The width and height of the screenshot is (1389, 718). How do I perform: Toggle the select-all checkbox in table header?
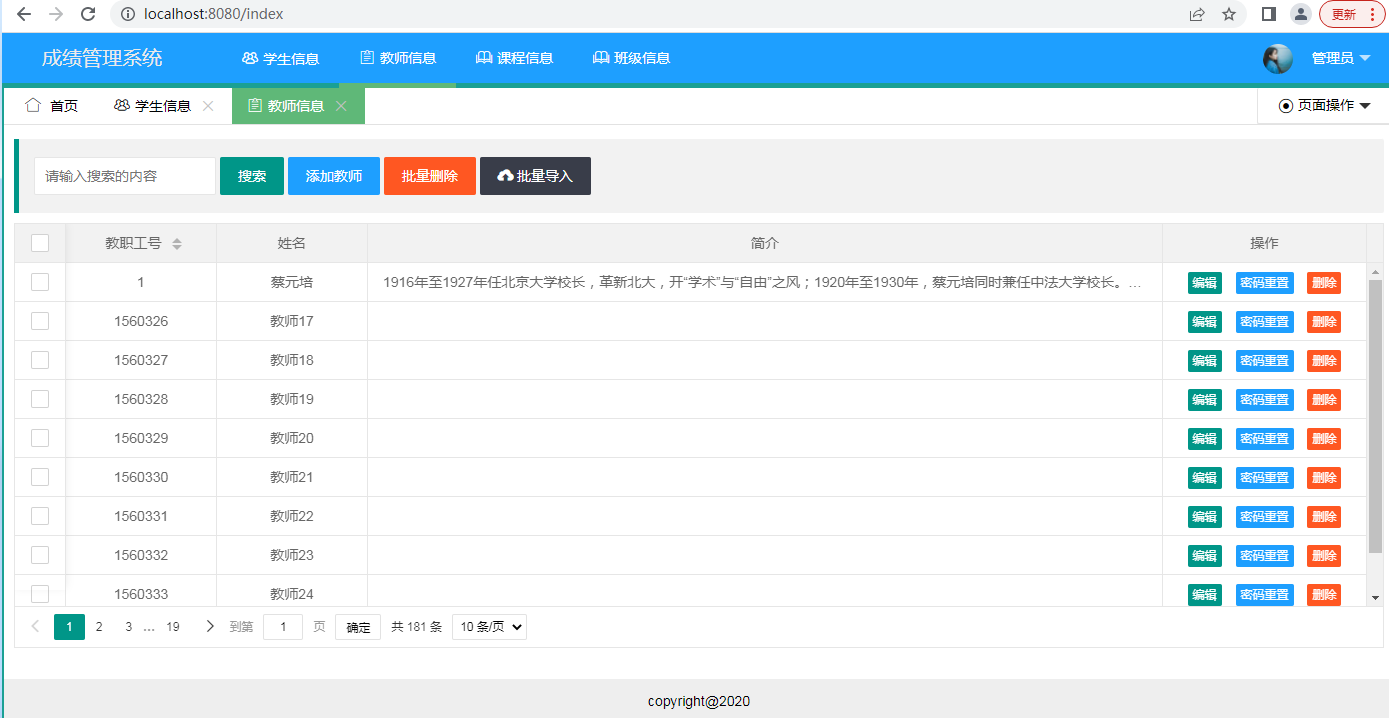(40, 243)
